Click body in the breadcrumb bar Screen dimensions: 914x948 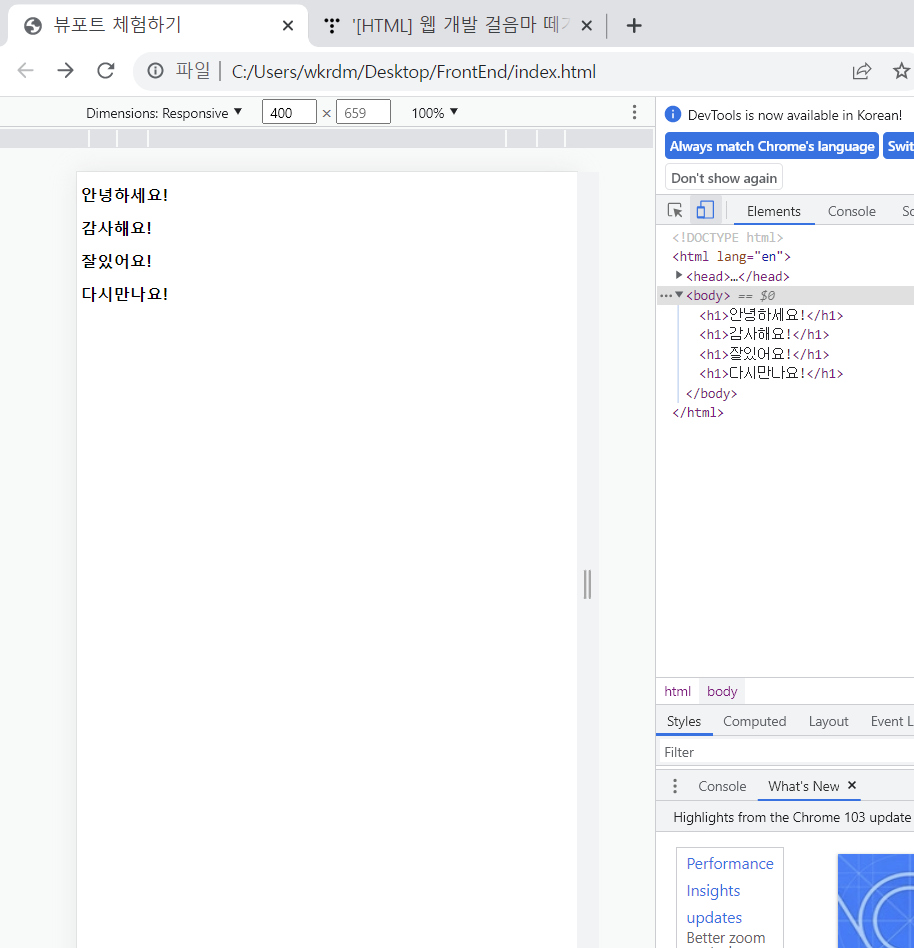point(722,691)
